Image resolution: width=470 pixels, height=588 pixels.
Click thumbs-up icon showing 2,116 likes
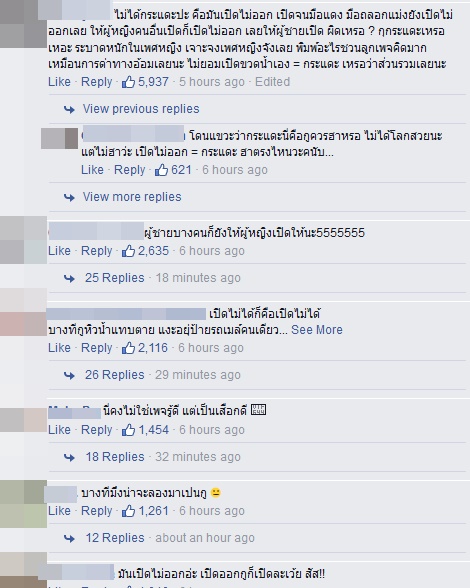point(128,348)
